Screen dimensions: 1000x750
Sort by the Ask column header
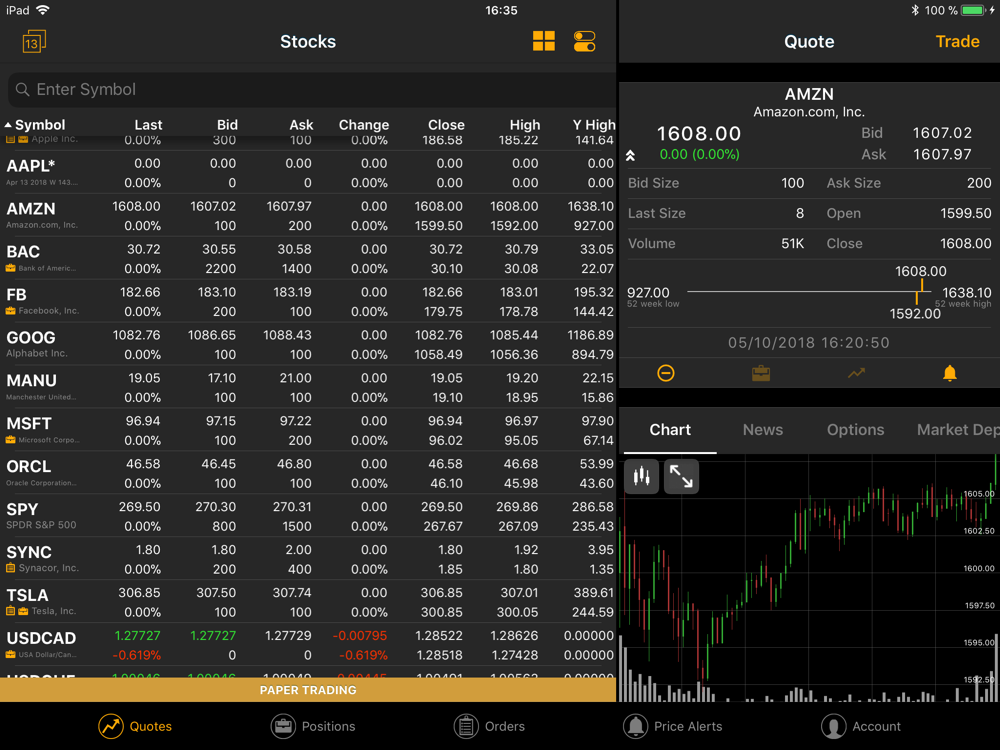pyautogui.click(x=301, y=125)
